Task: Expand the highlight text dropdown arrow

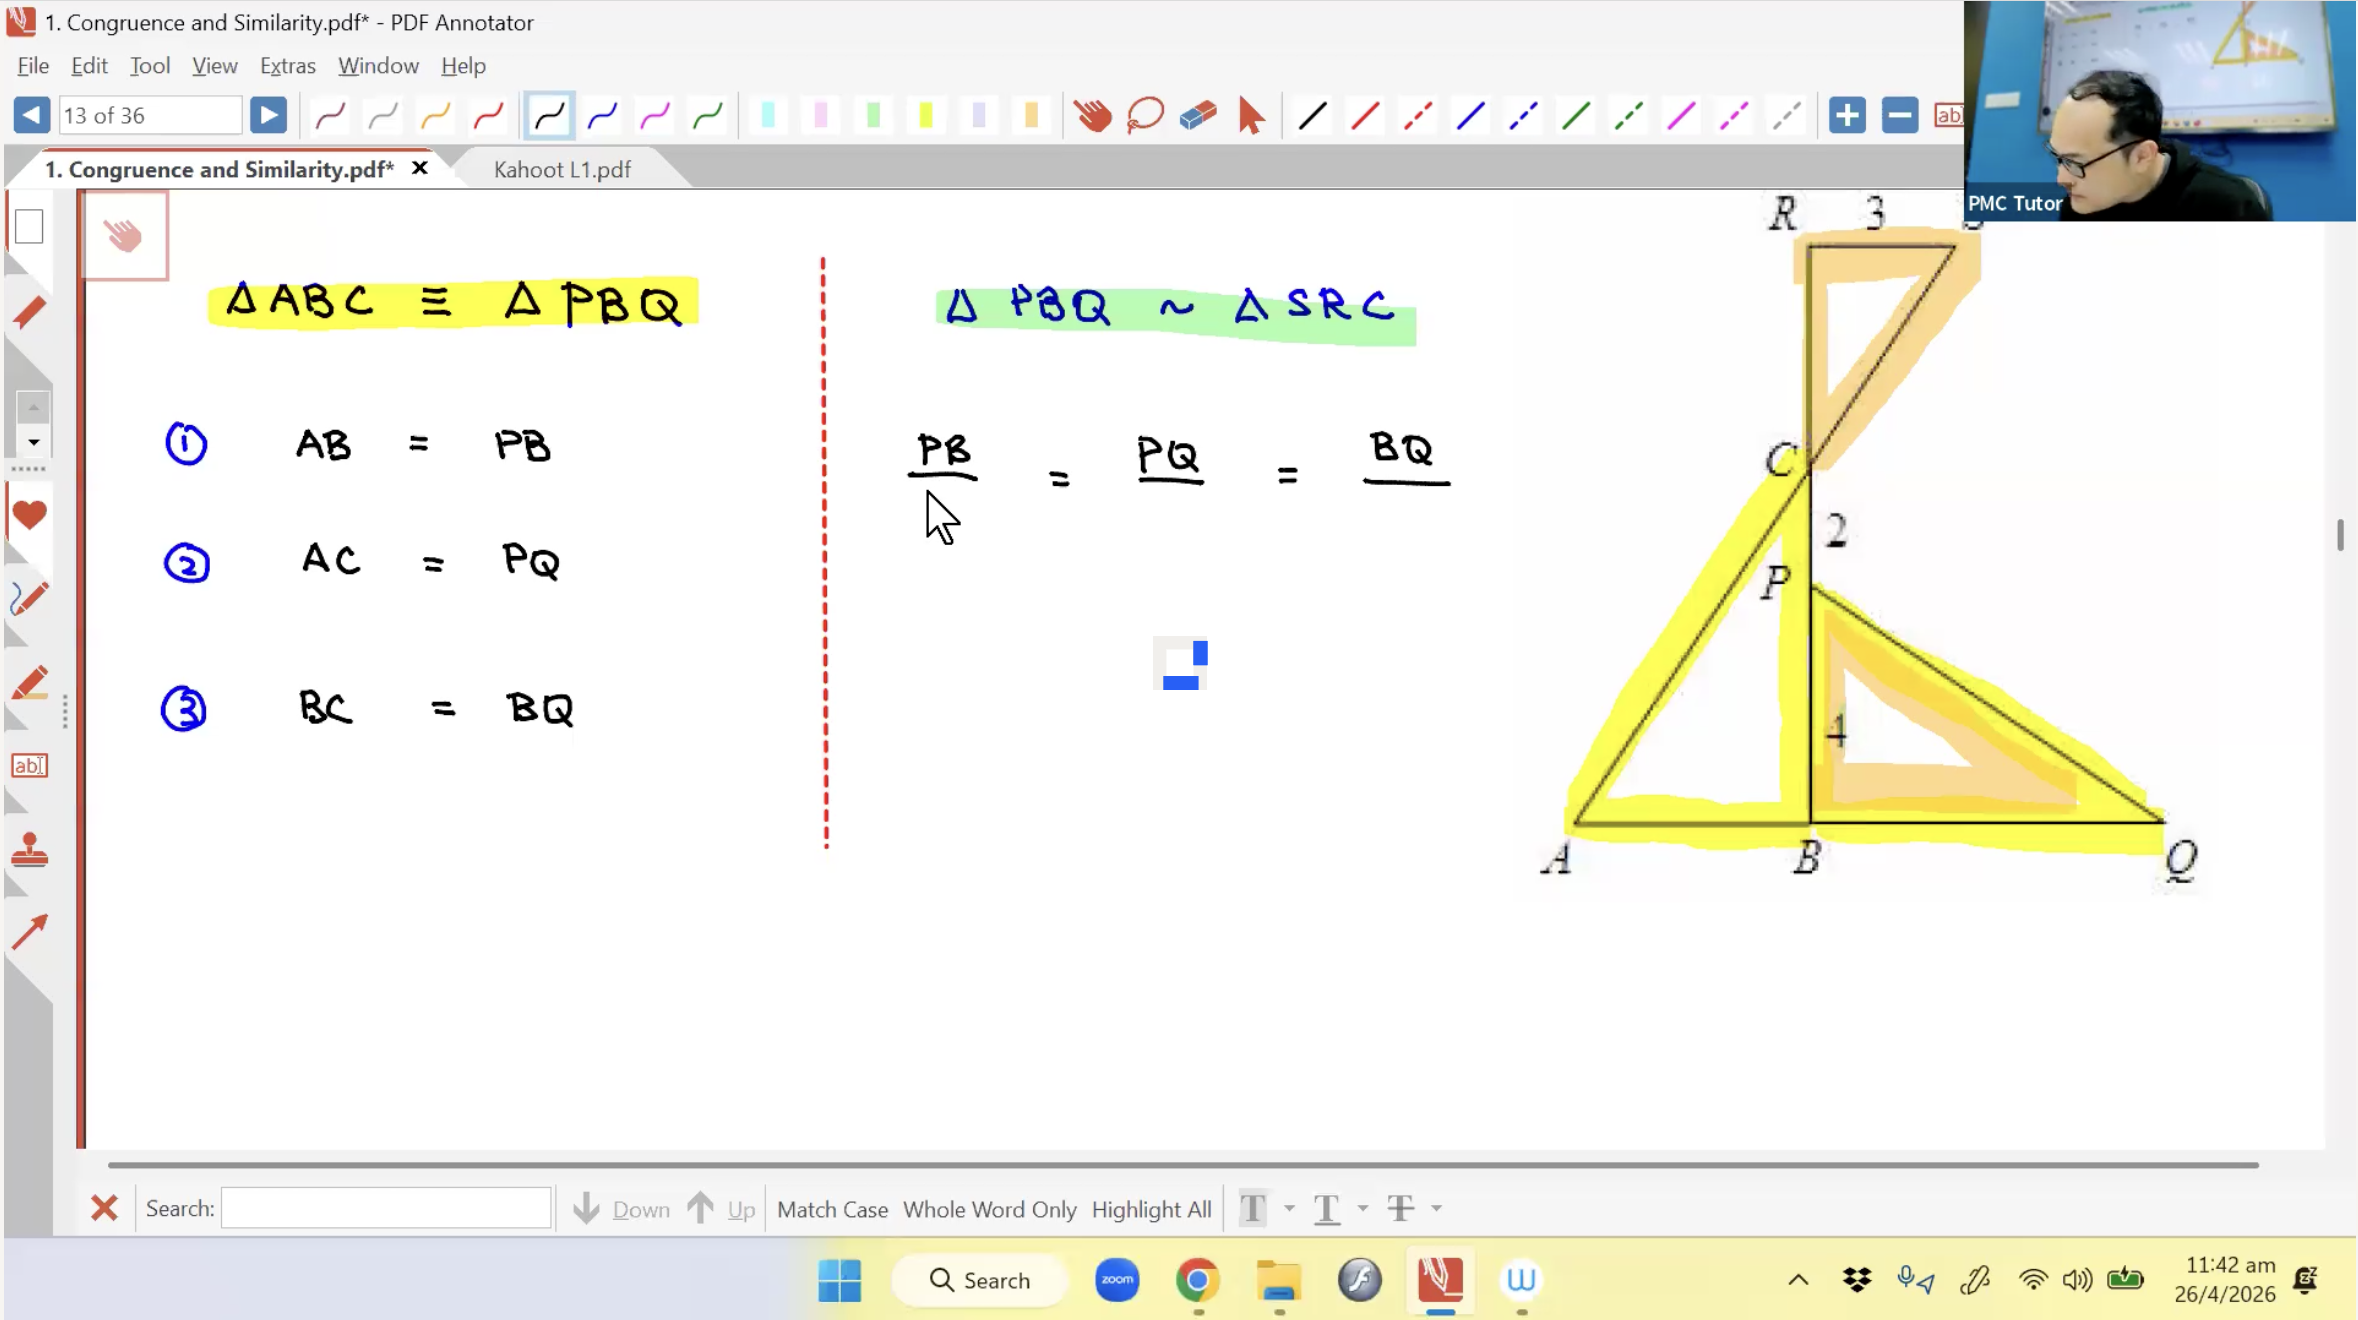Action: pos(1289,1209)
